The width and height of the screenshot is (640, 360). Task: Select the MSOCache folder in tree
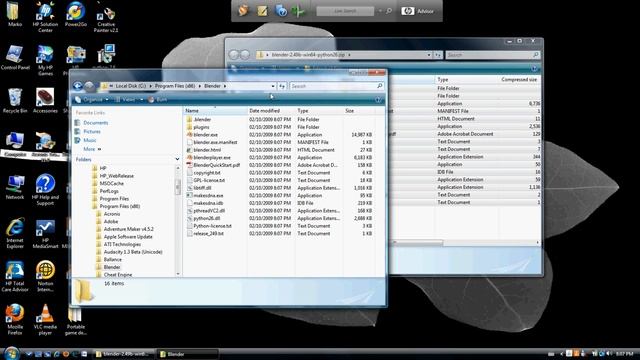click(111, 183)
